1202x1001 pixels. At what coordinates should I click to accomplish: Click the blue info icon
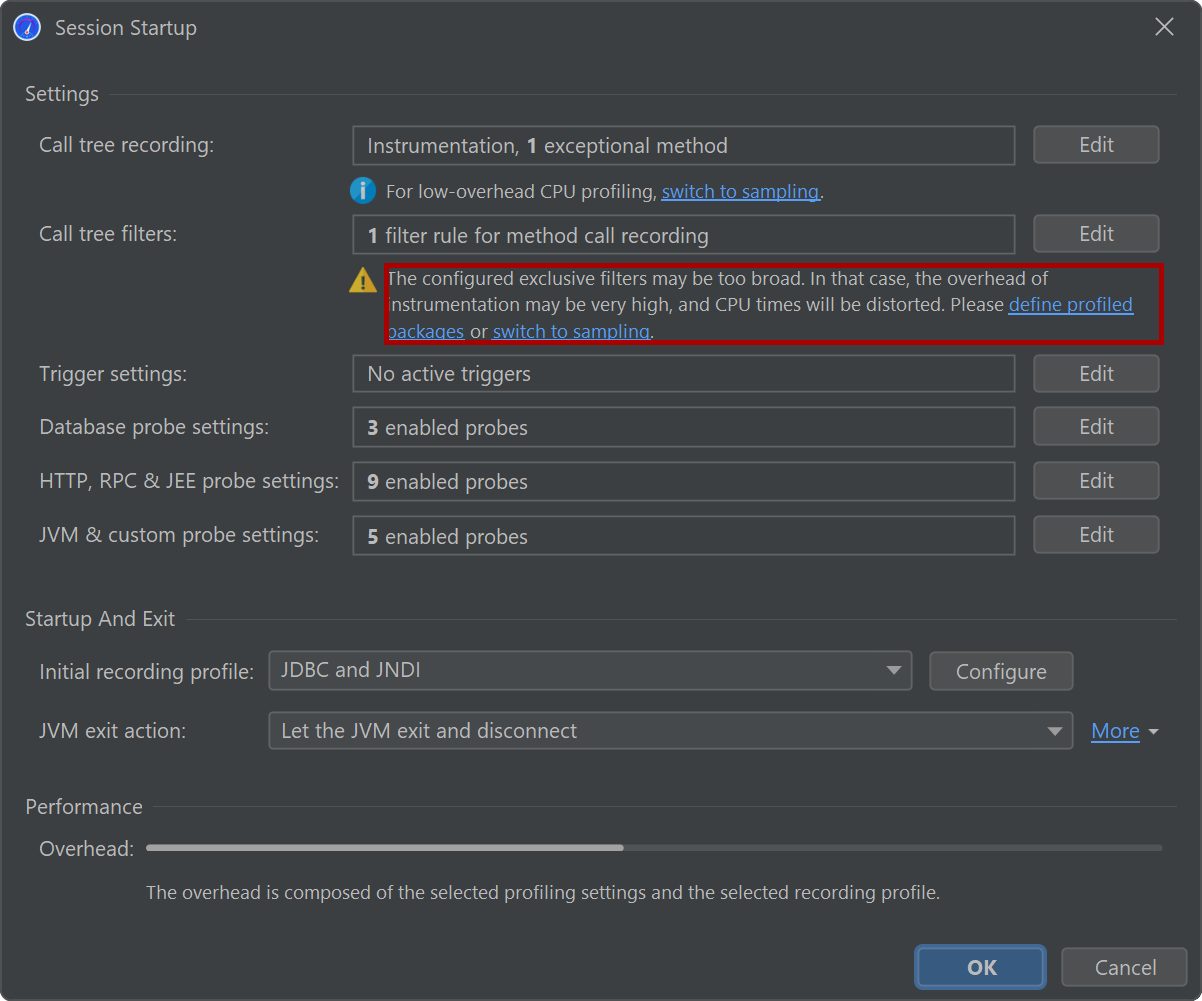[x=362, y=191]
